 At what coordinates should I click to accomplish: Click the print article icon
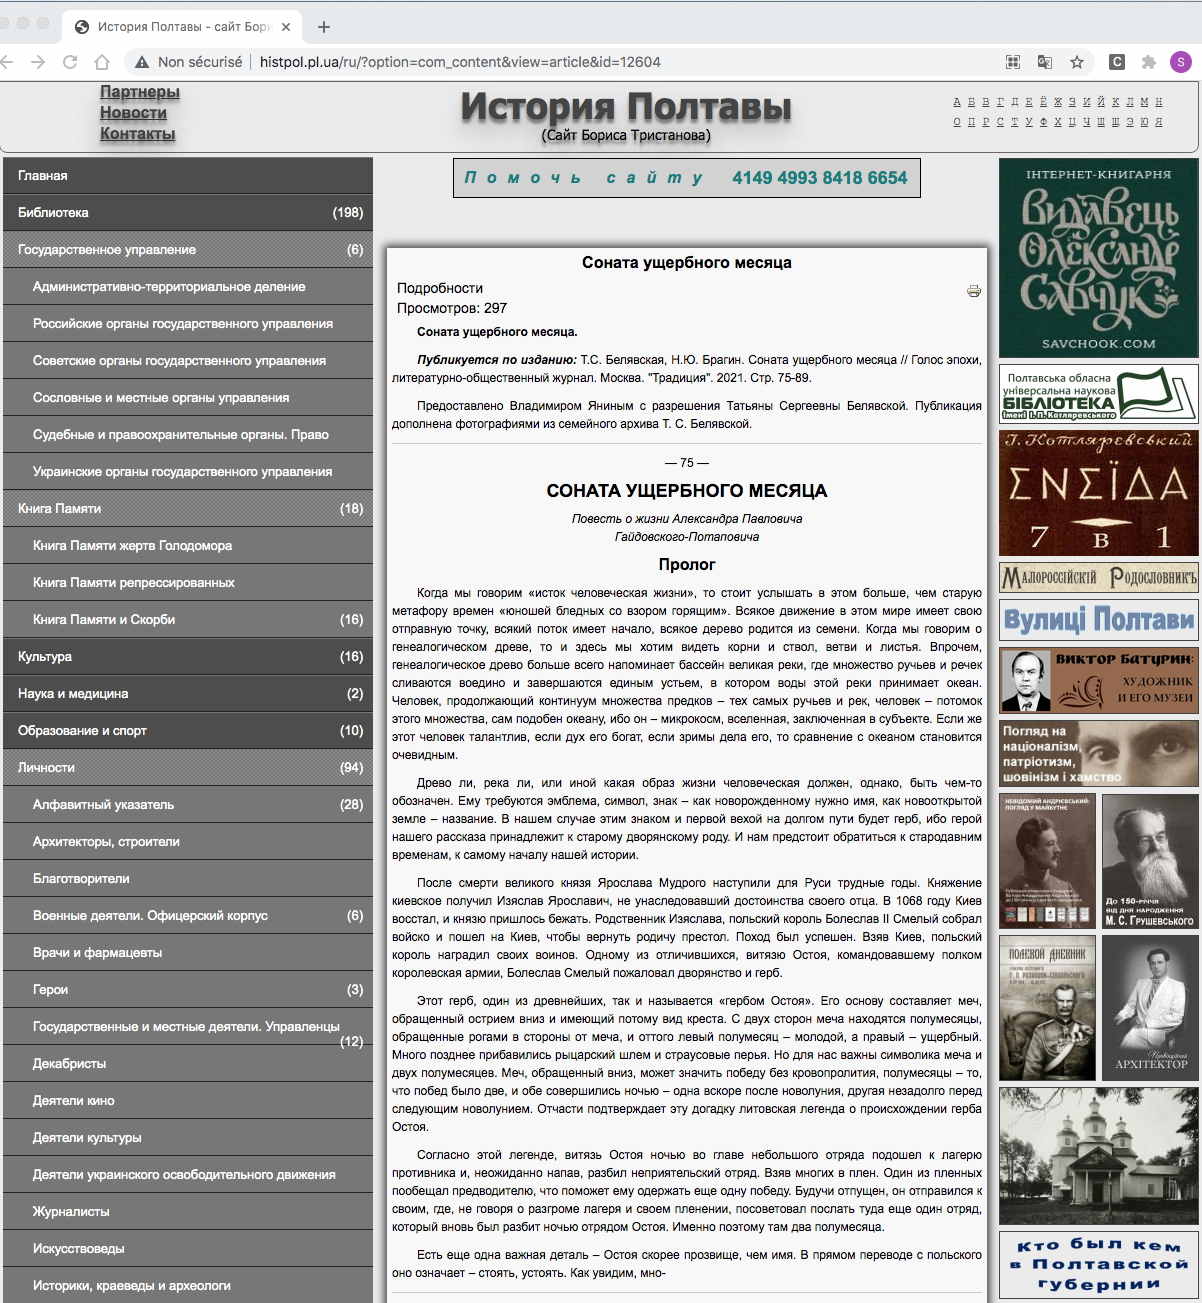[973, 291]
